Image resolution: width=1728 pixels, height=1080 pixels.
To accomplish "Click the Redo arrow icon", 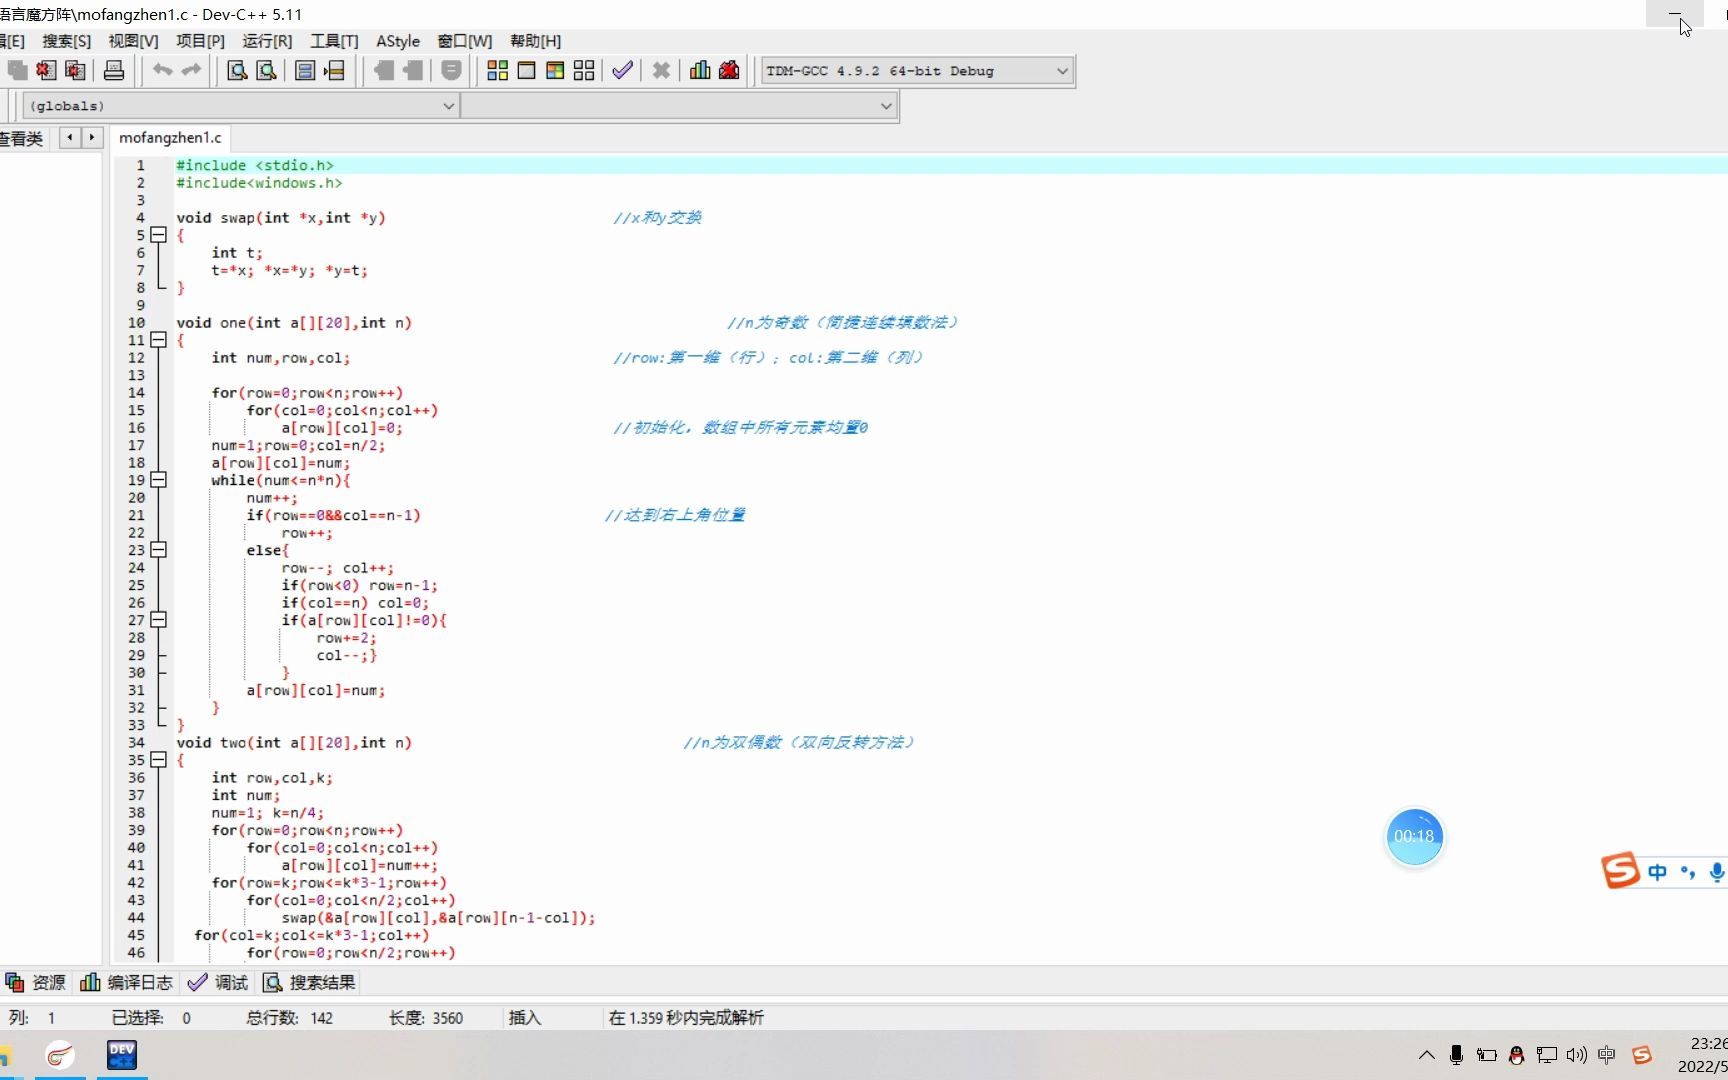I will [191, 70].
